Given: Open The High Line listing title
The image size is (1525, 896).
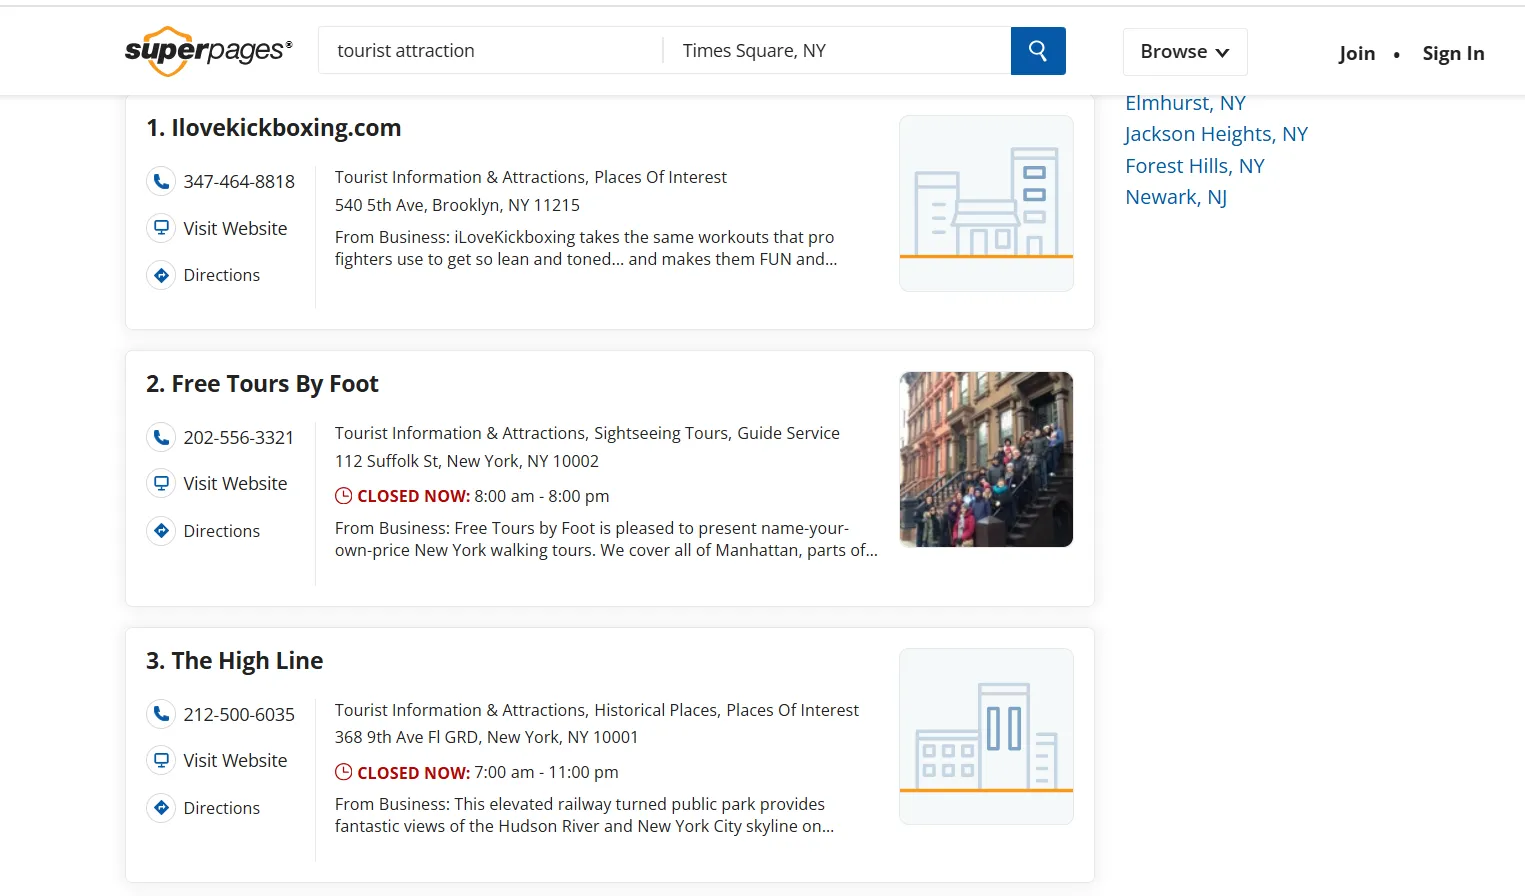Looking at the screenshot, I should pyautogui.click(x=247, y=660).
